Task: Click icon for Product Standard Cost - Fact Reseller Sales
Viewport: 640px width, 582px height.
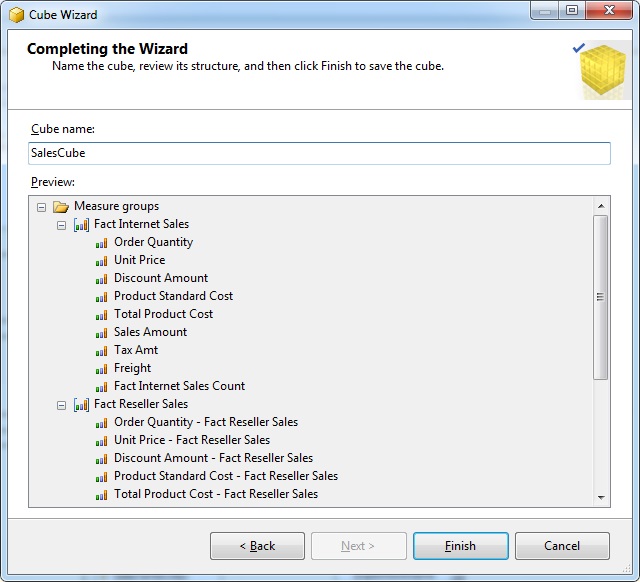Action: click(101, 477)
